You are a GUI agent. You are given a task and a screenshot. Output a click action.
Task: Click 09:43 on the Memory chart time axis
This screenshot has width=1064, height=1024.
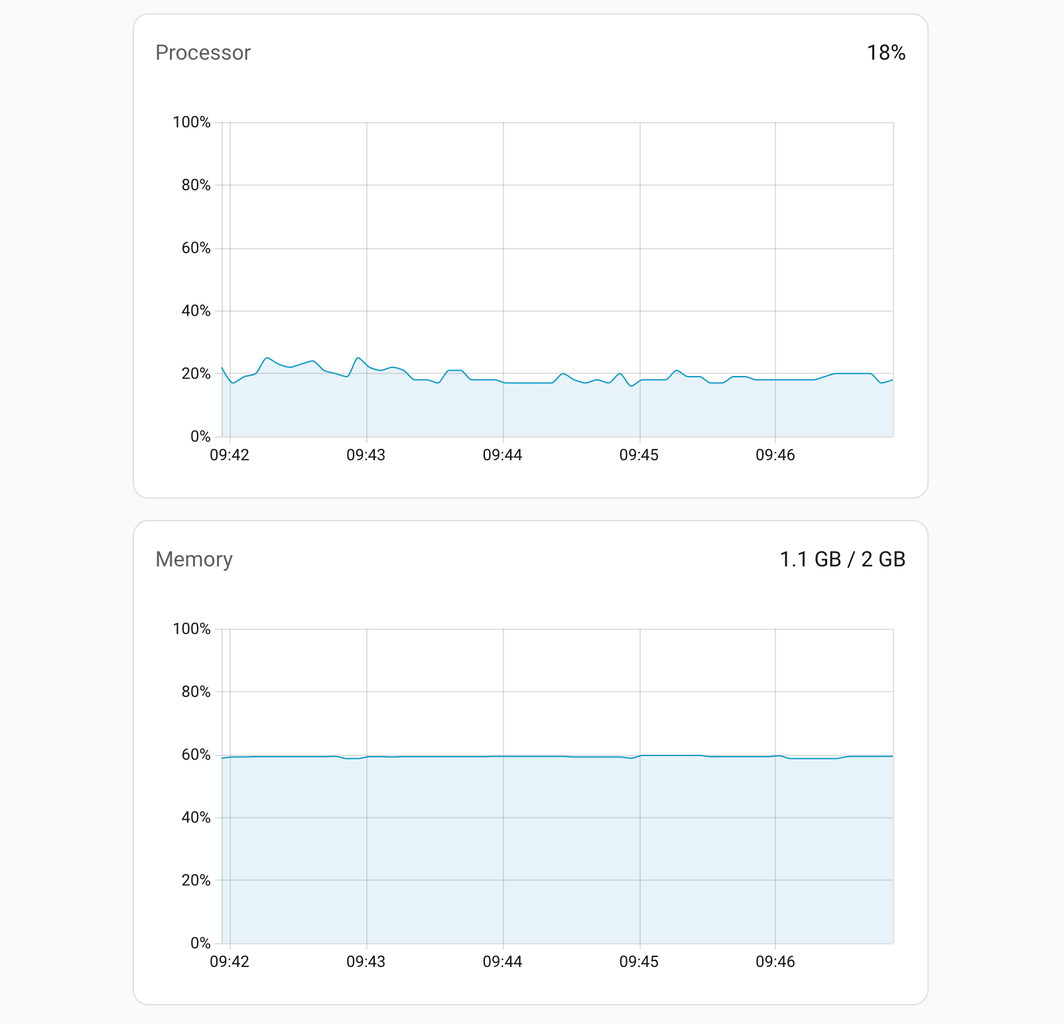click(366, 962)
